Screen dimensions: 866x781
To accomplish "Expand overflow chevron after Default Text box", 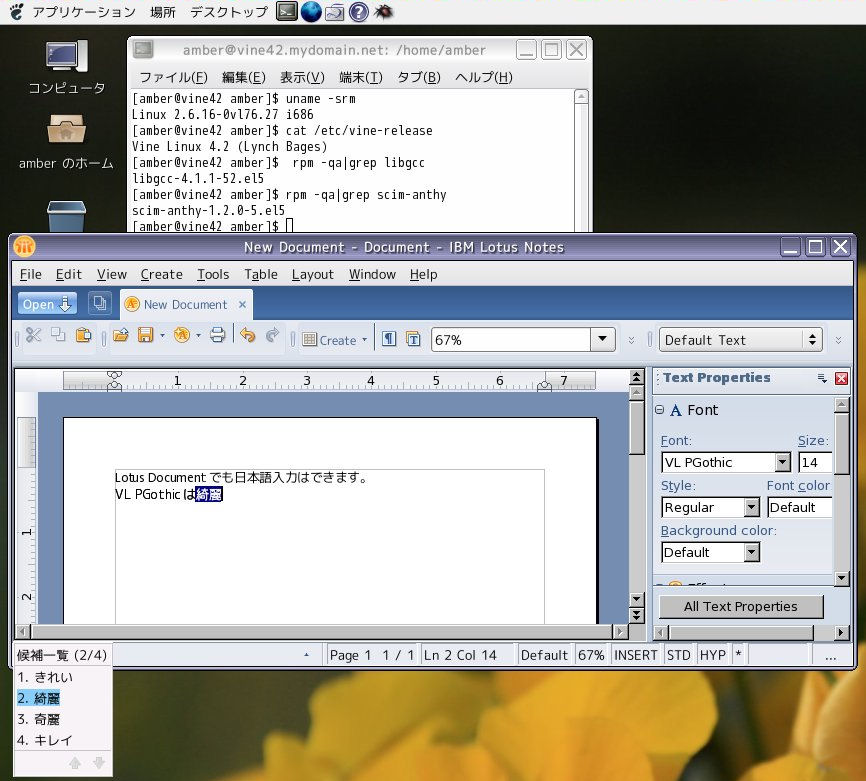I will 838,340.
